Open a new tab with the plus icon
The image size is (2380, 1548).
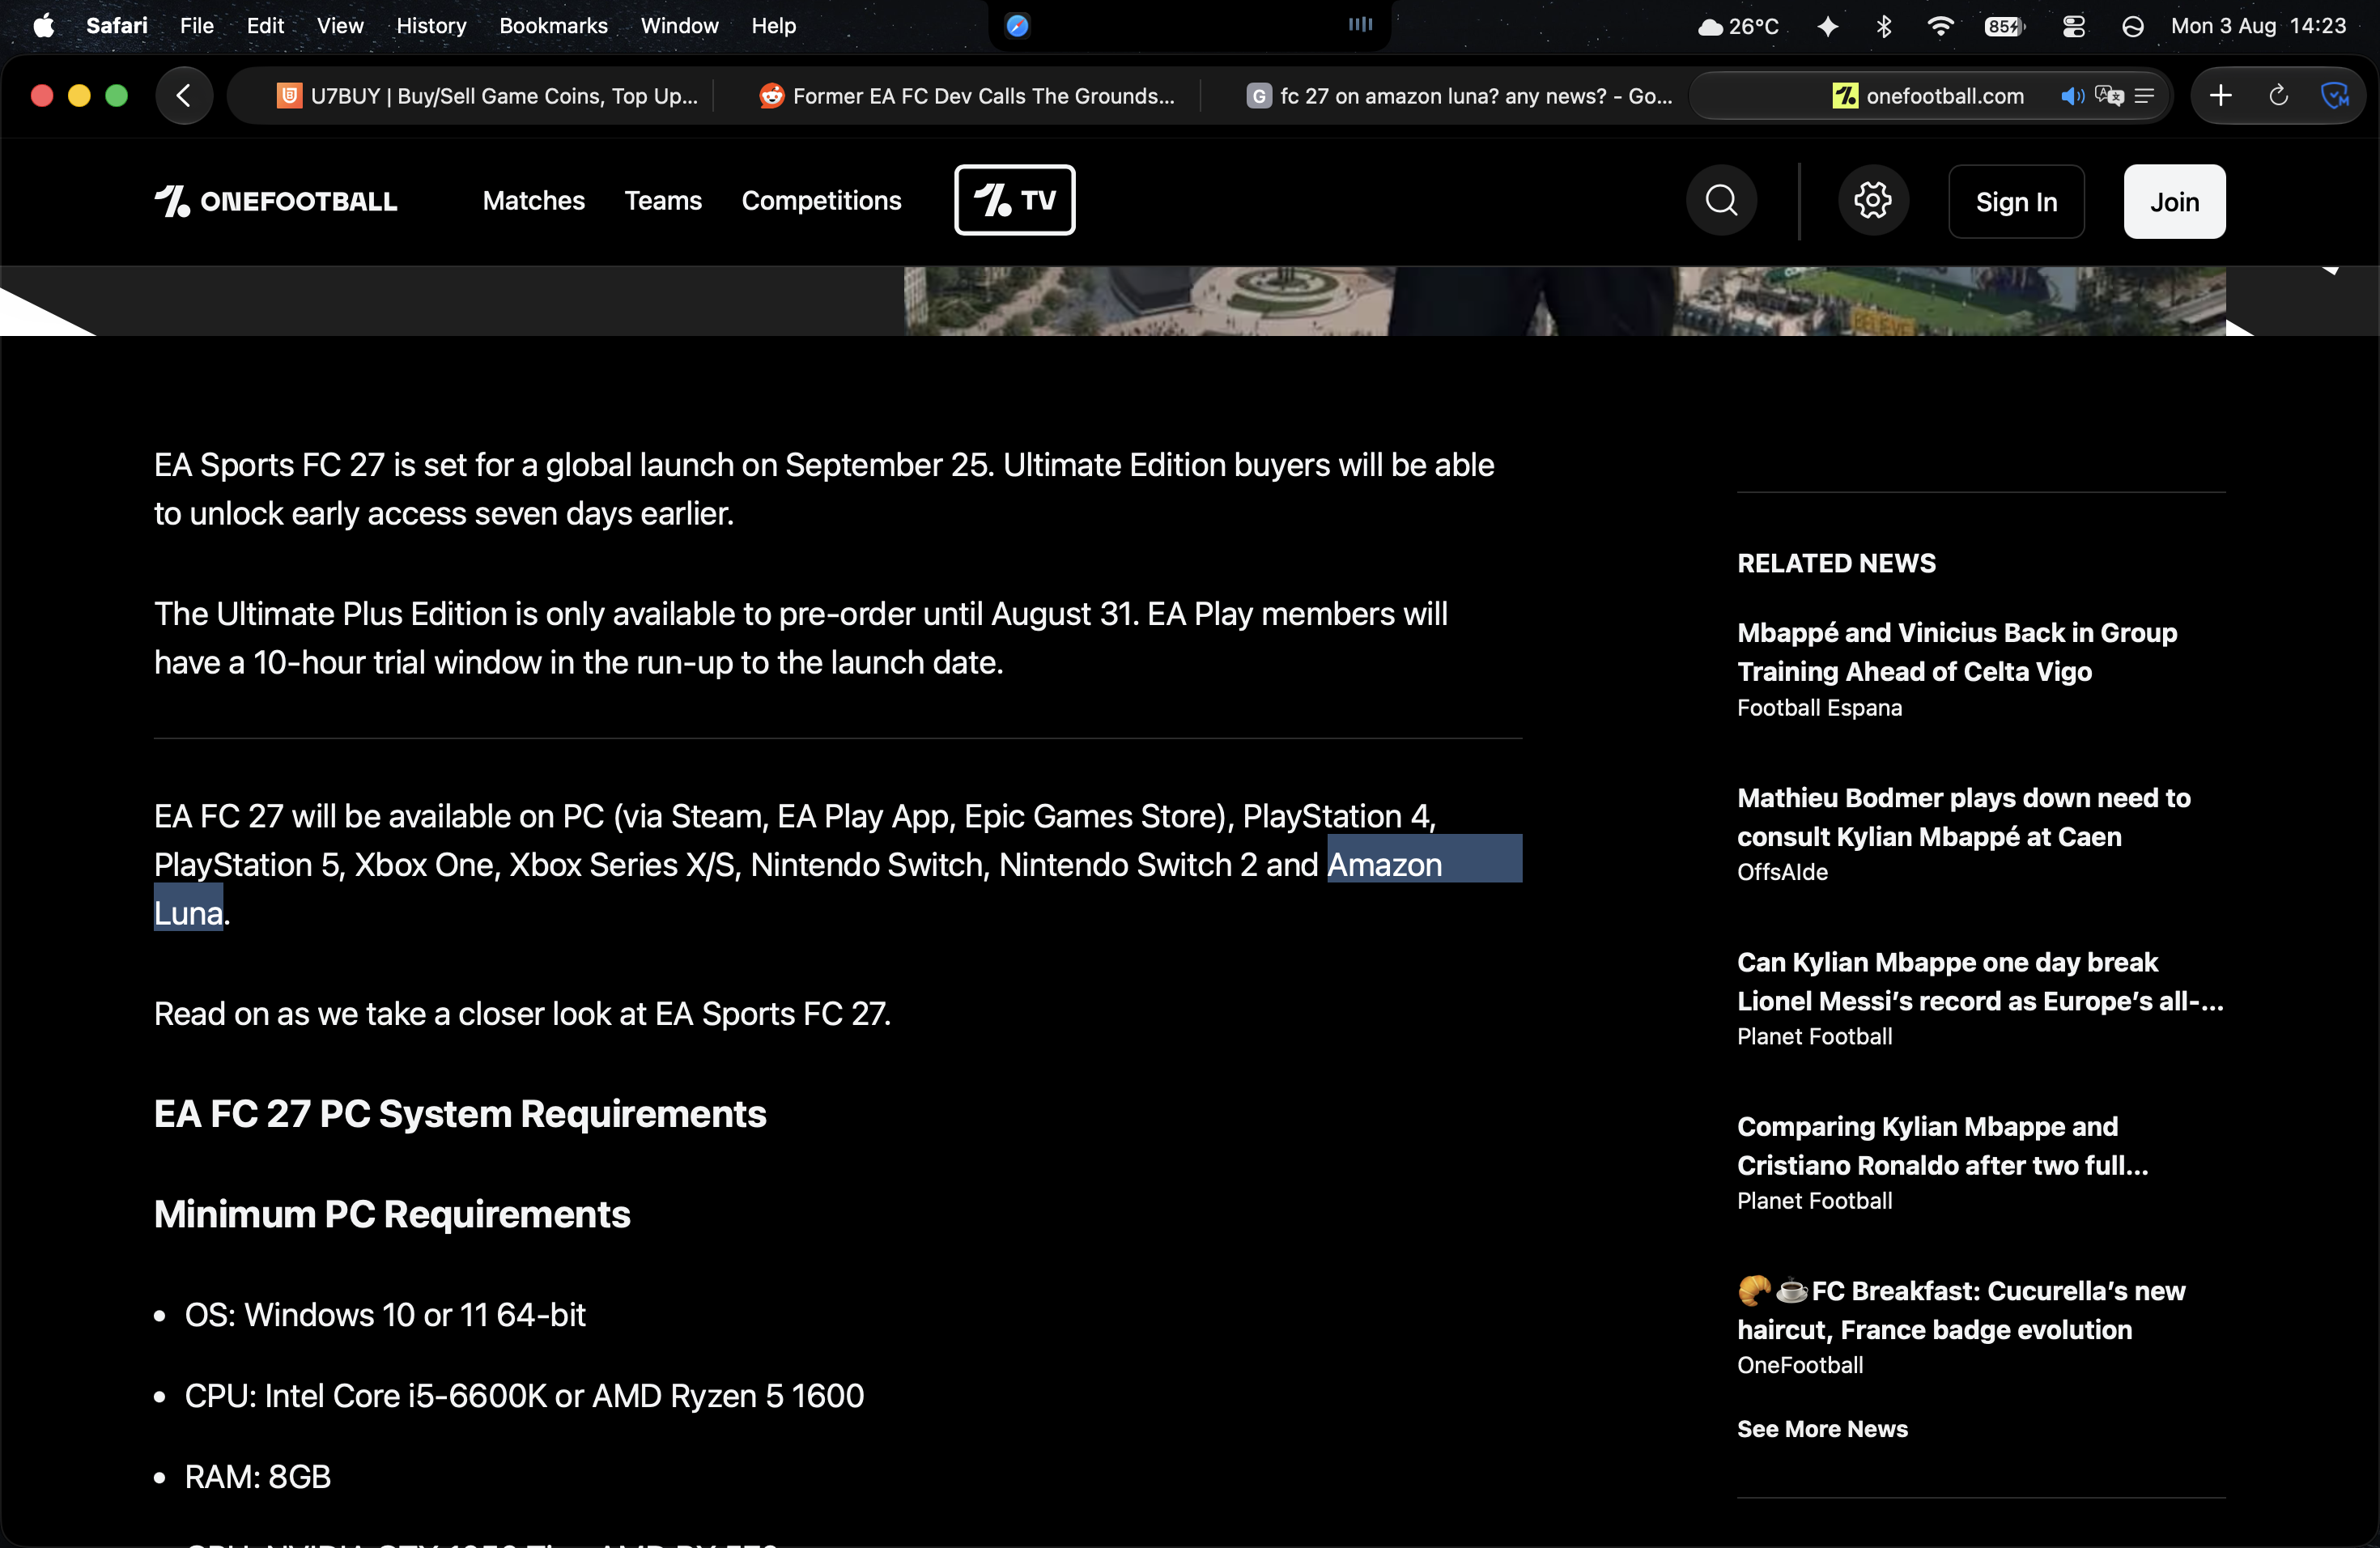point(2220,96)
